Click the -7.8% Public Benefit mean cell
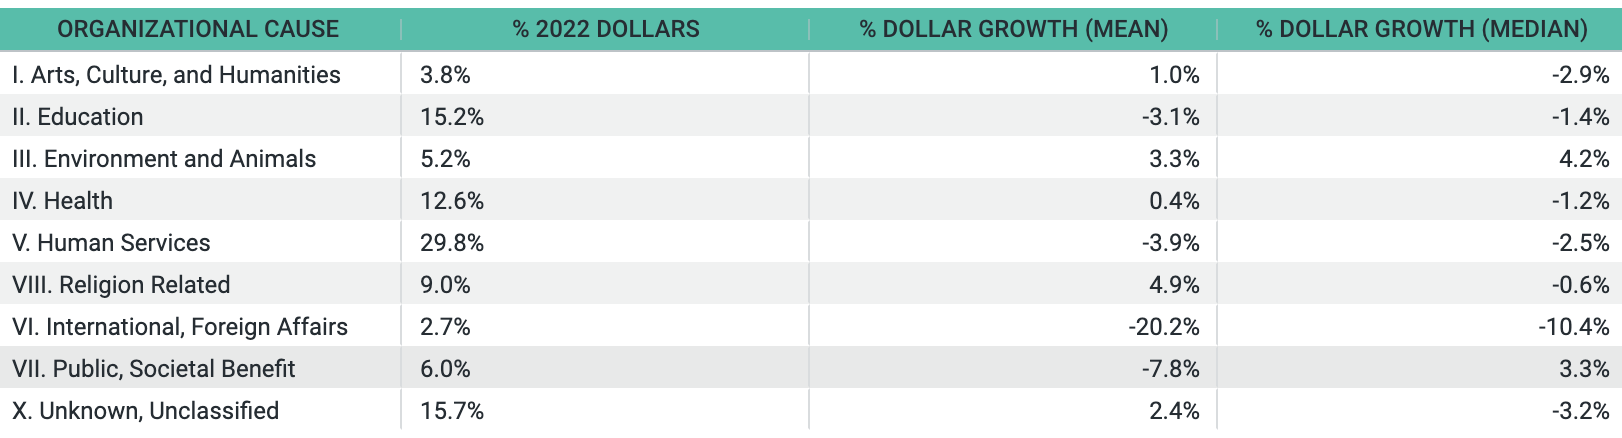 click(x=1171, y=369)
